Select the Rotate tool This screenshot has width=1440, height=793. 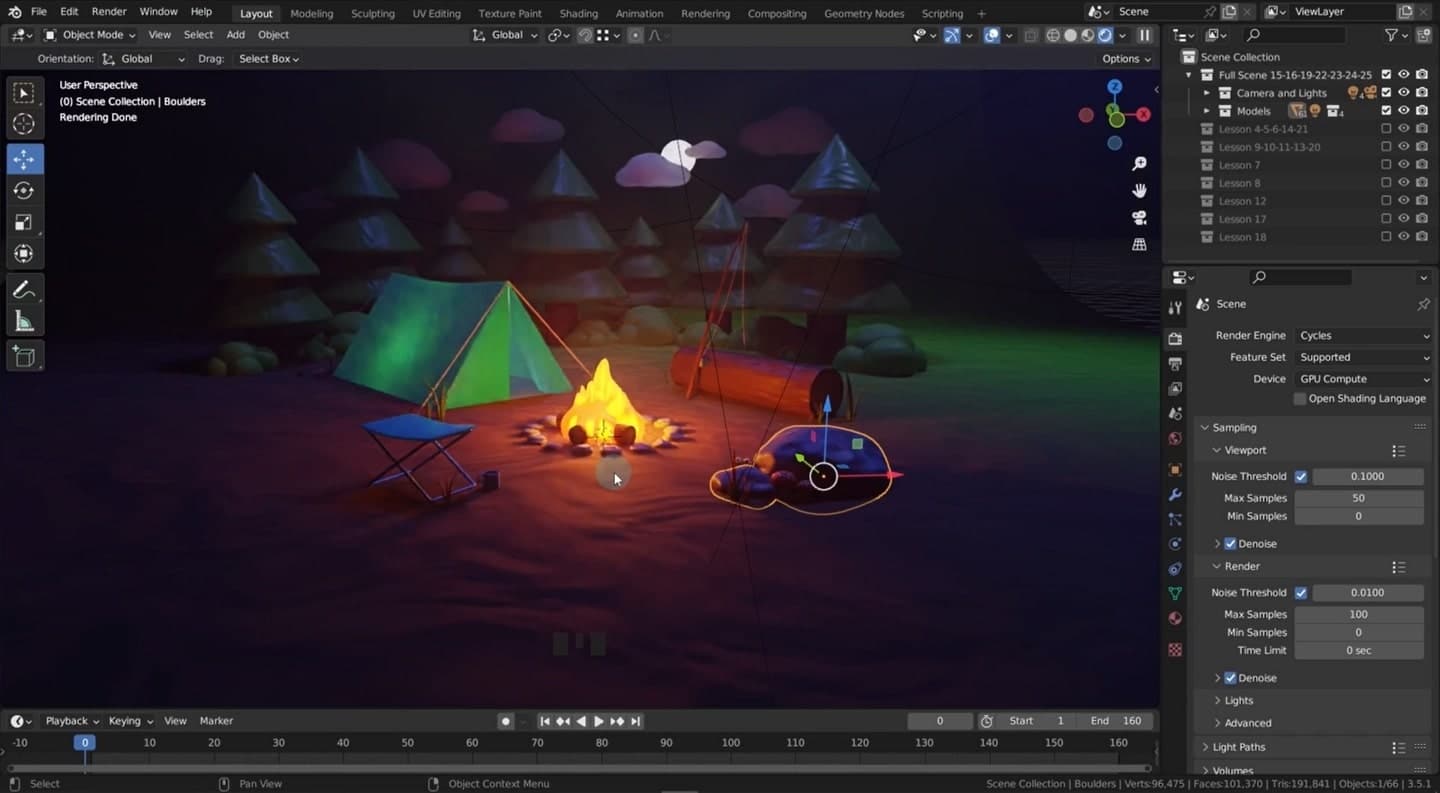click(24, 190)
